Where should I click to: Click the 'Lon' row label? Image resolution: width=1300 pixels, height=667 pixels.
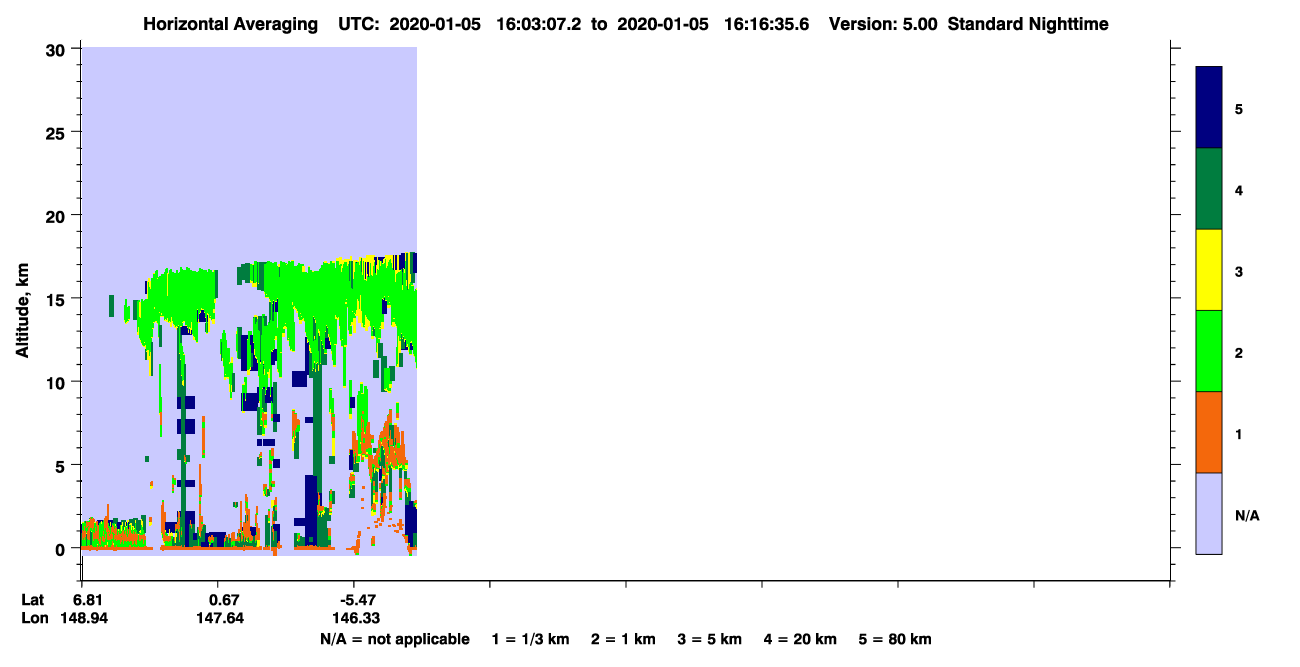(x=33, y=618)
